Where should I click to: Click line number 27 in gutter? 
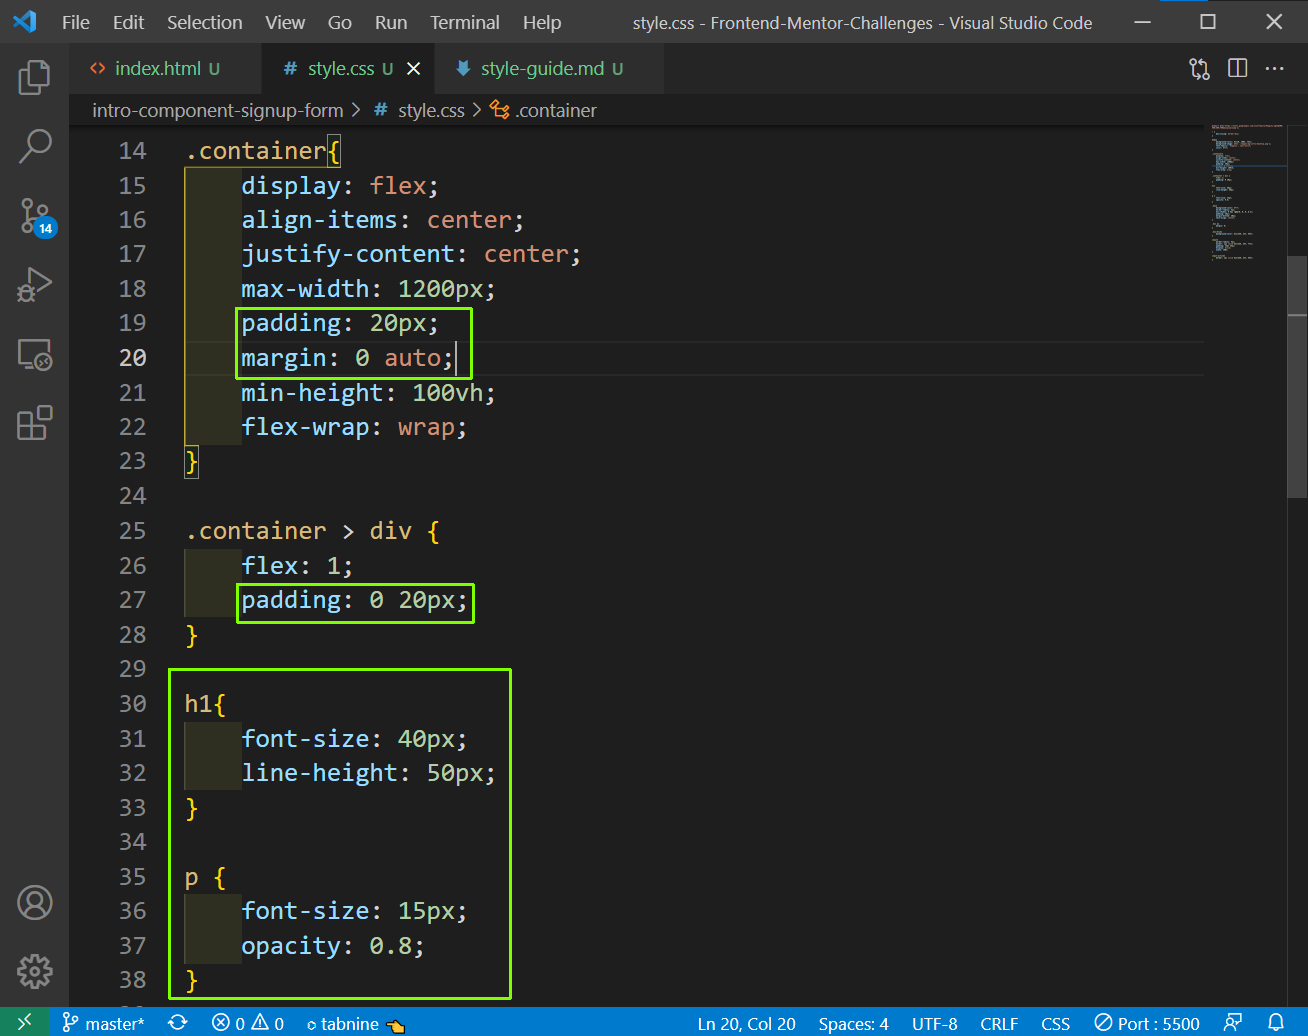132,599
